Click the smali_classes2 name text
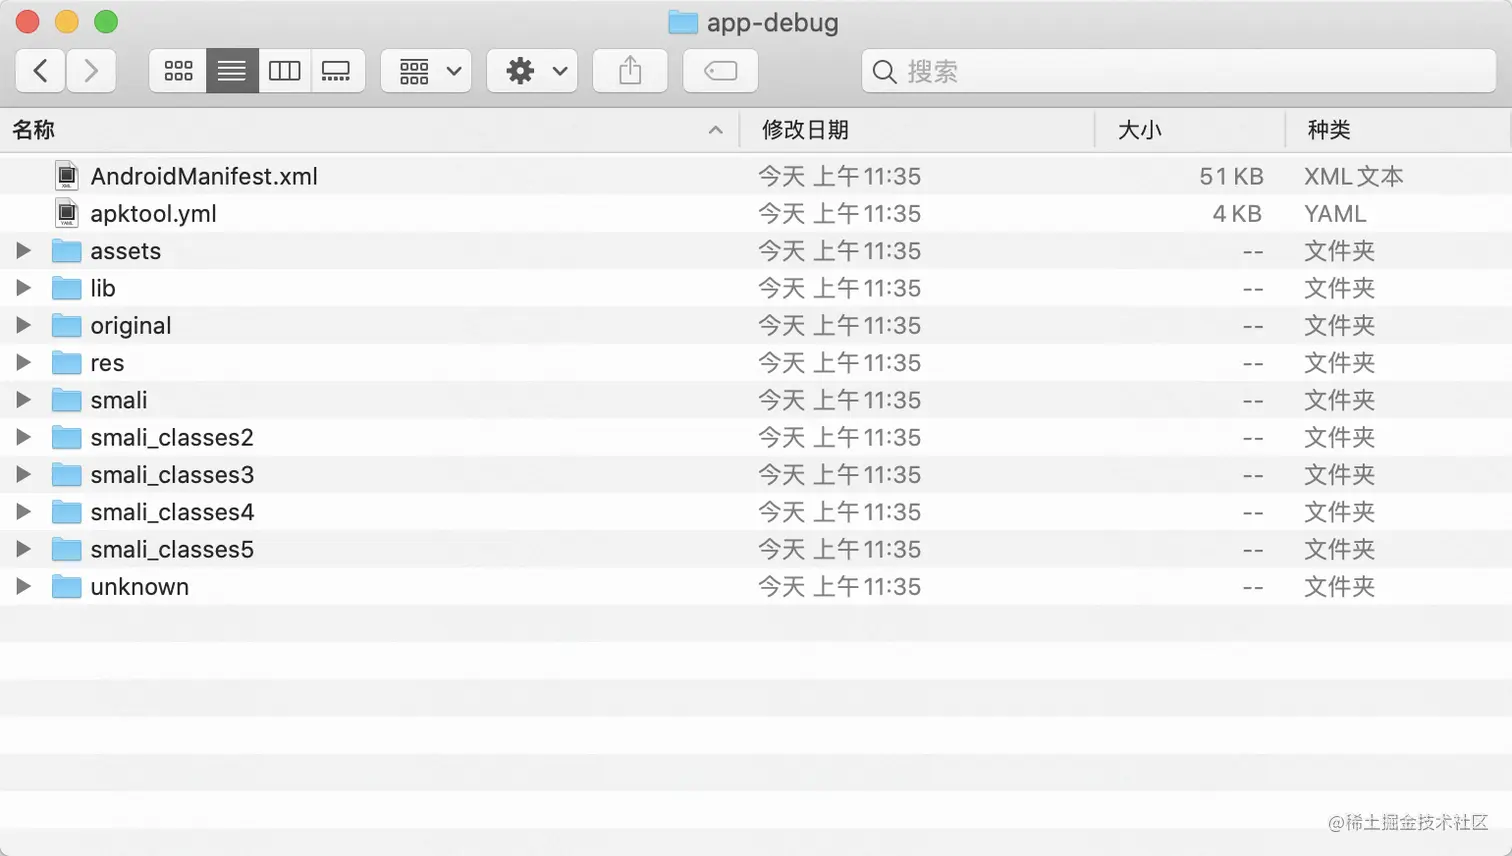 tap(172, 438)
